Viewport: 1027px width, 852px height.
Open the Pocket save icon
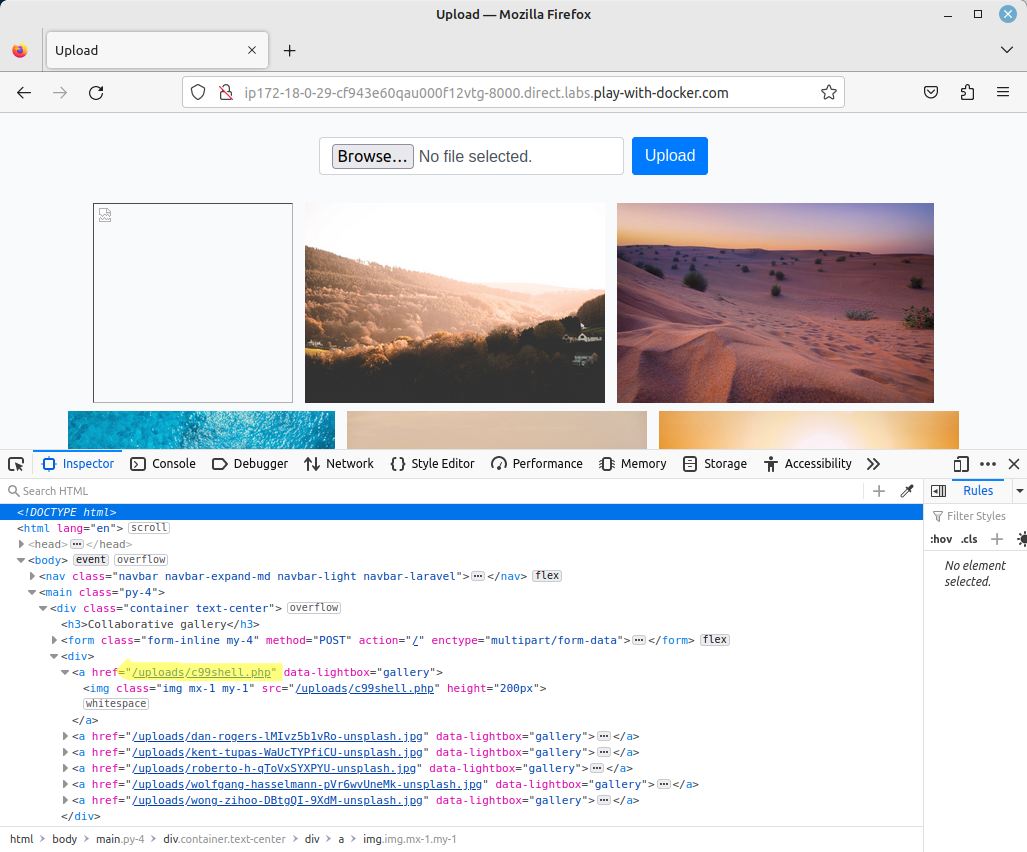coord(931,92)
